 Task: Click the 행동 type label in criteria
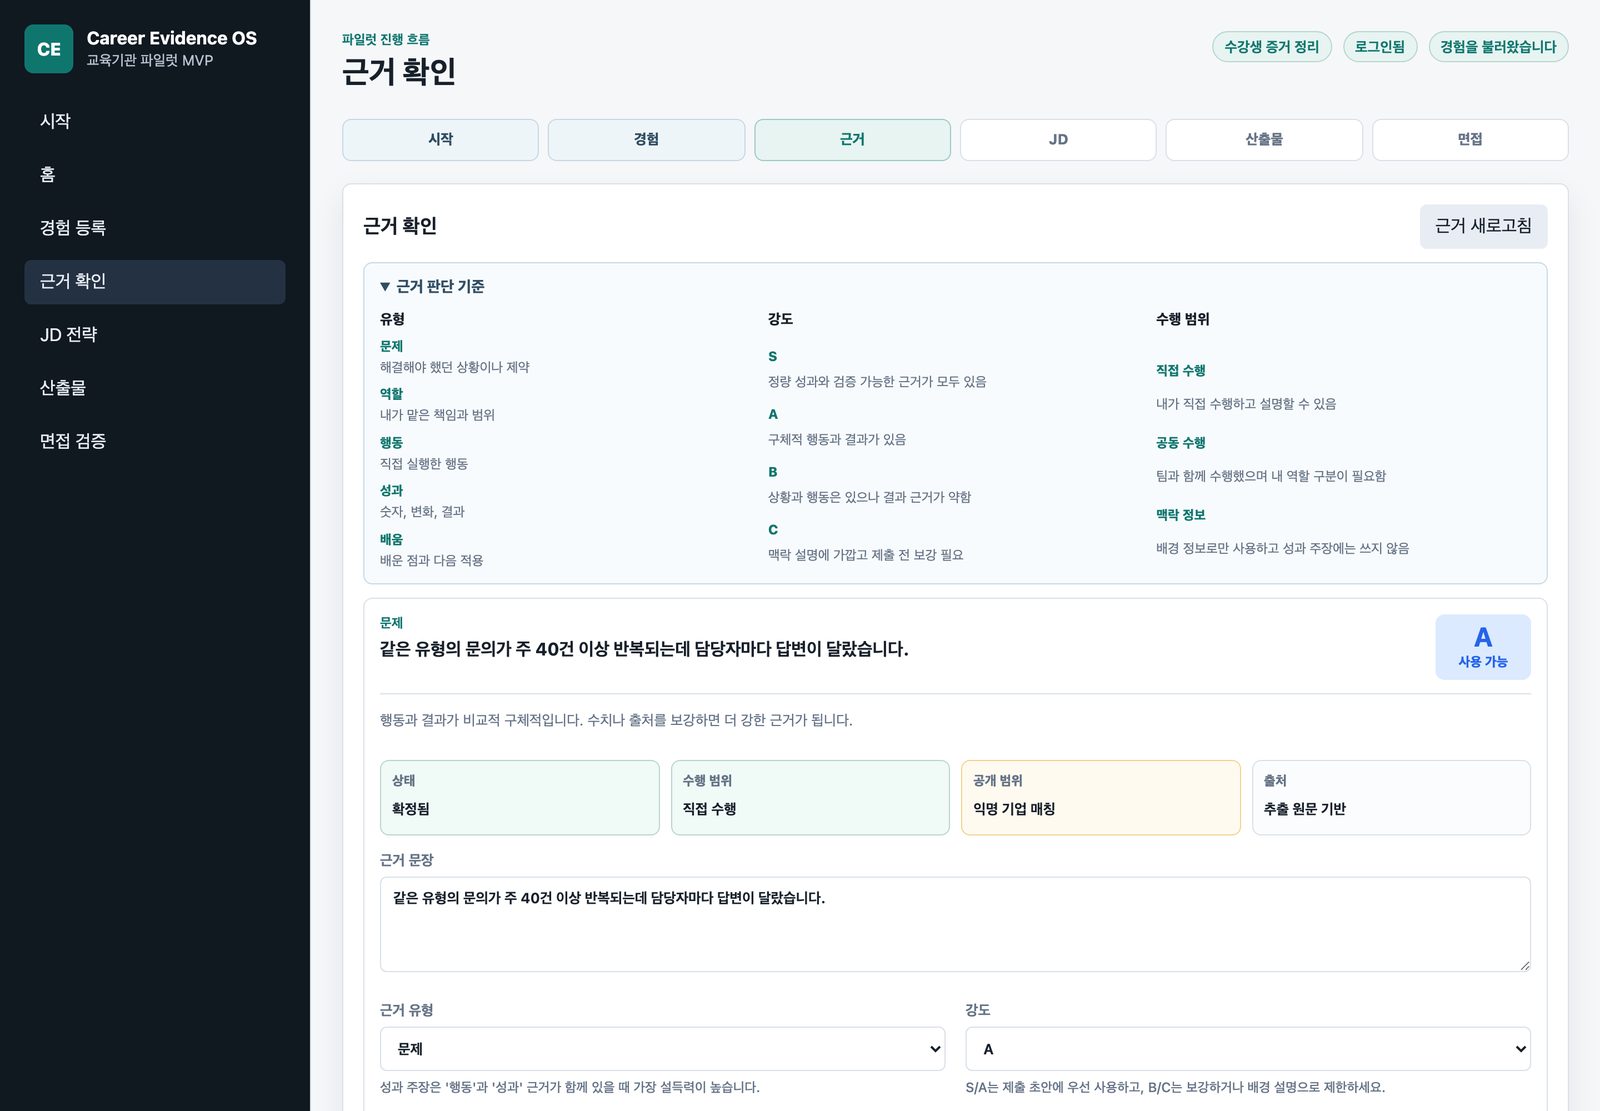pos(391,442)
